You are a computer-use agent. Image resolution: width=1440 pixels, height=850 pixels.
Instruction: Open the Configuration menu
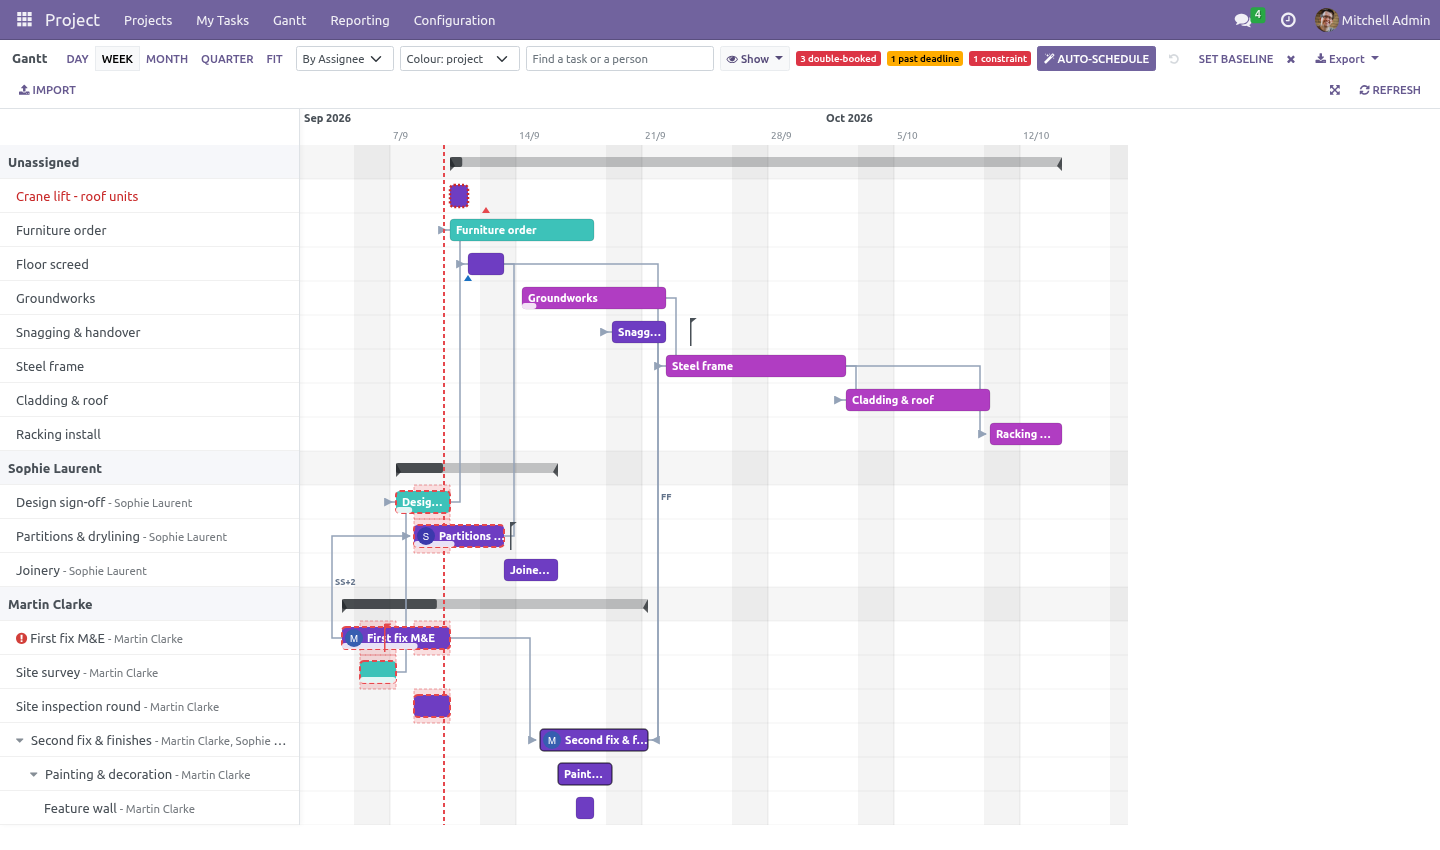point(454,20)
